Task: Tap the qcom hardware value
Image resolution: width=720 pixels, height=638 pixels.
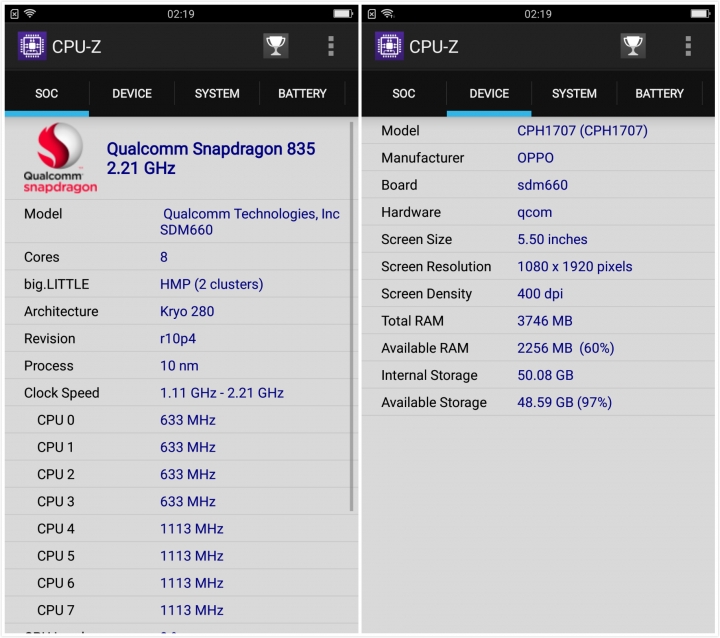Action: [534, 212]
